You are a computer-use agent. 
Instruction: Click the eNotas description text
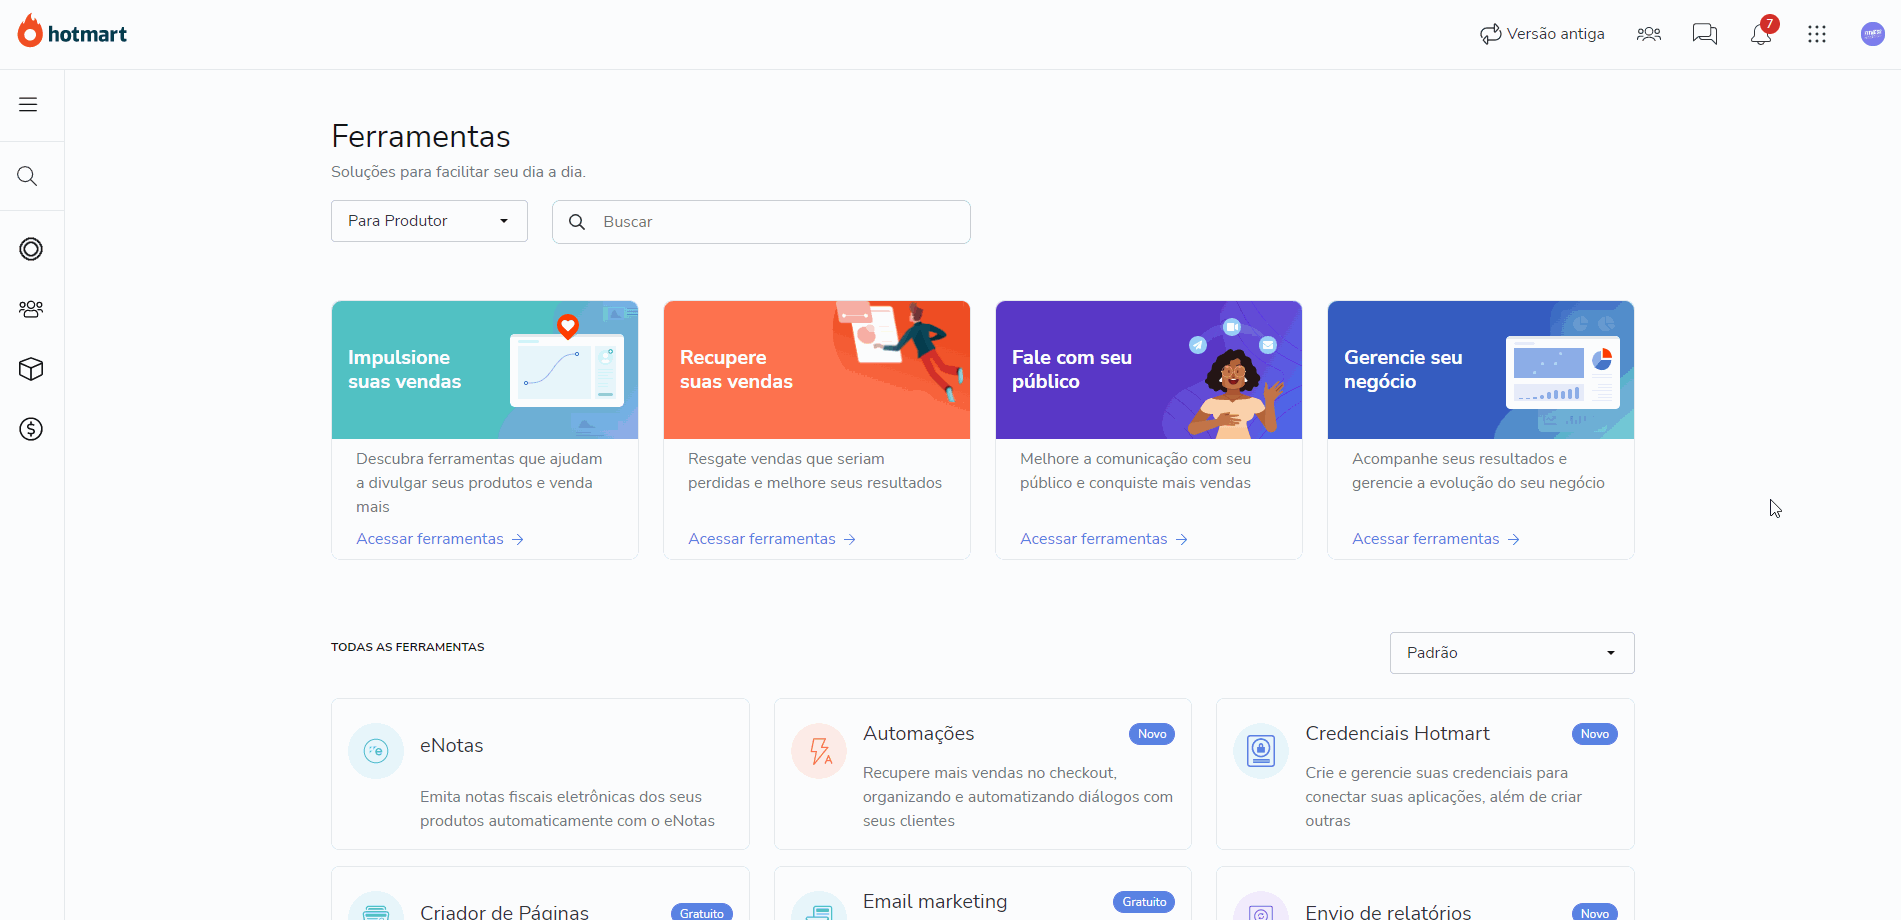(x=567, y=809)
